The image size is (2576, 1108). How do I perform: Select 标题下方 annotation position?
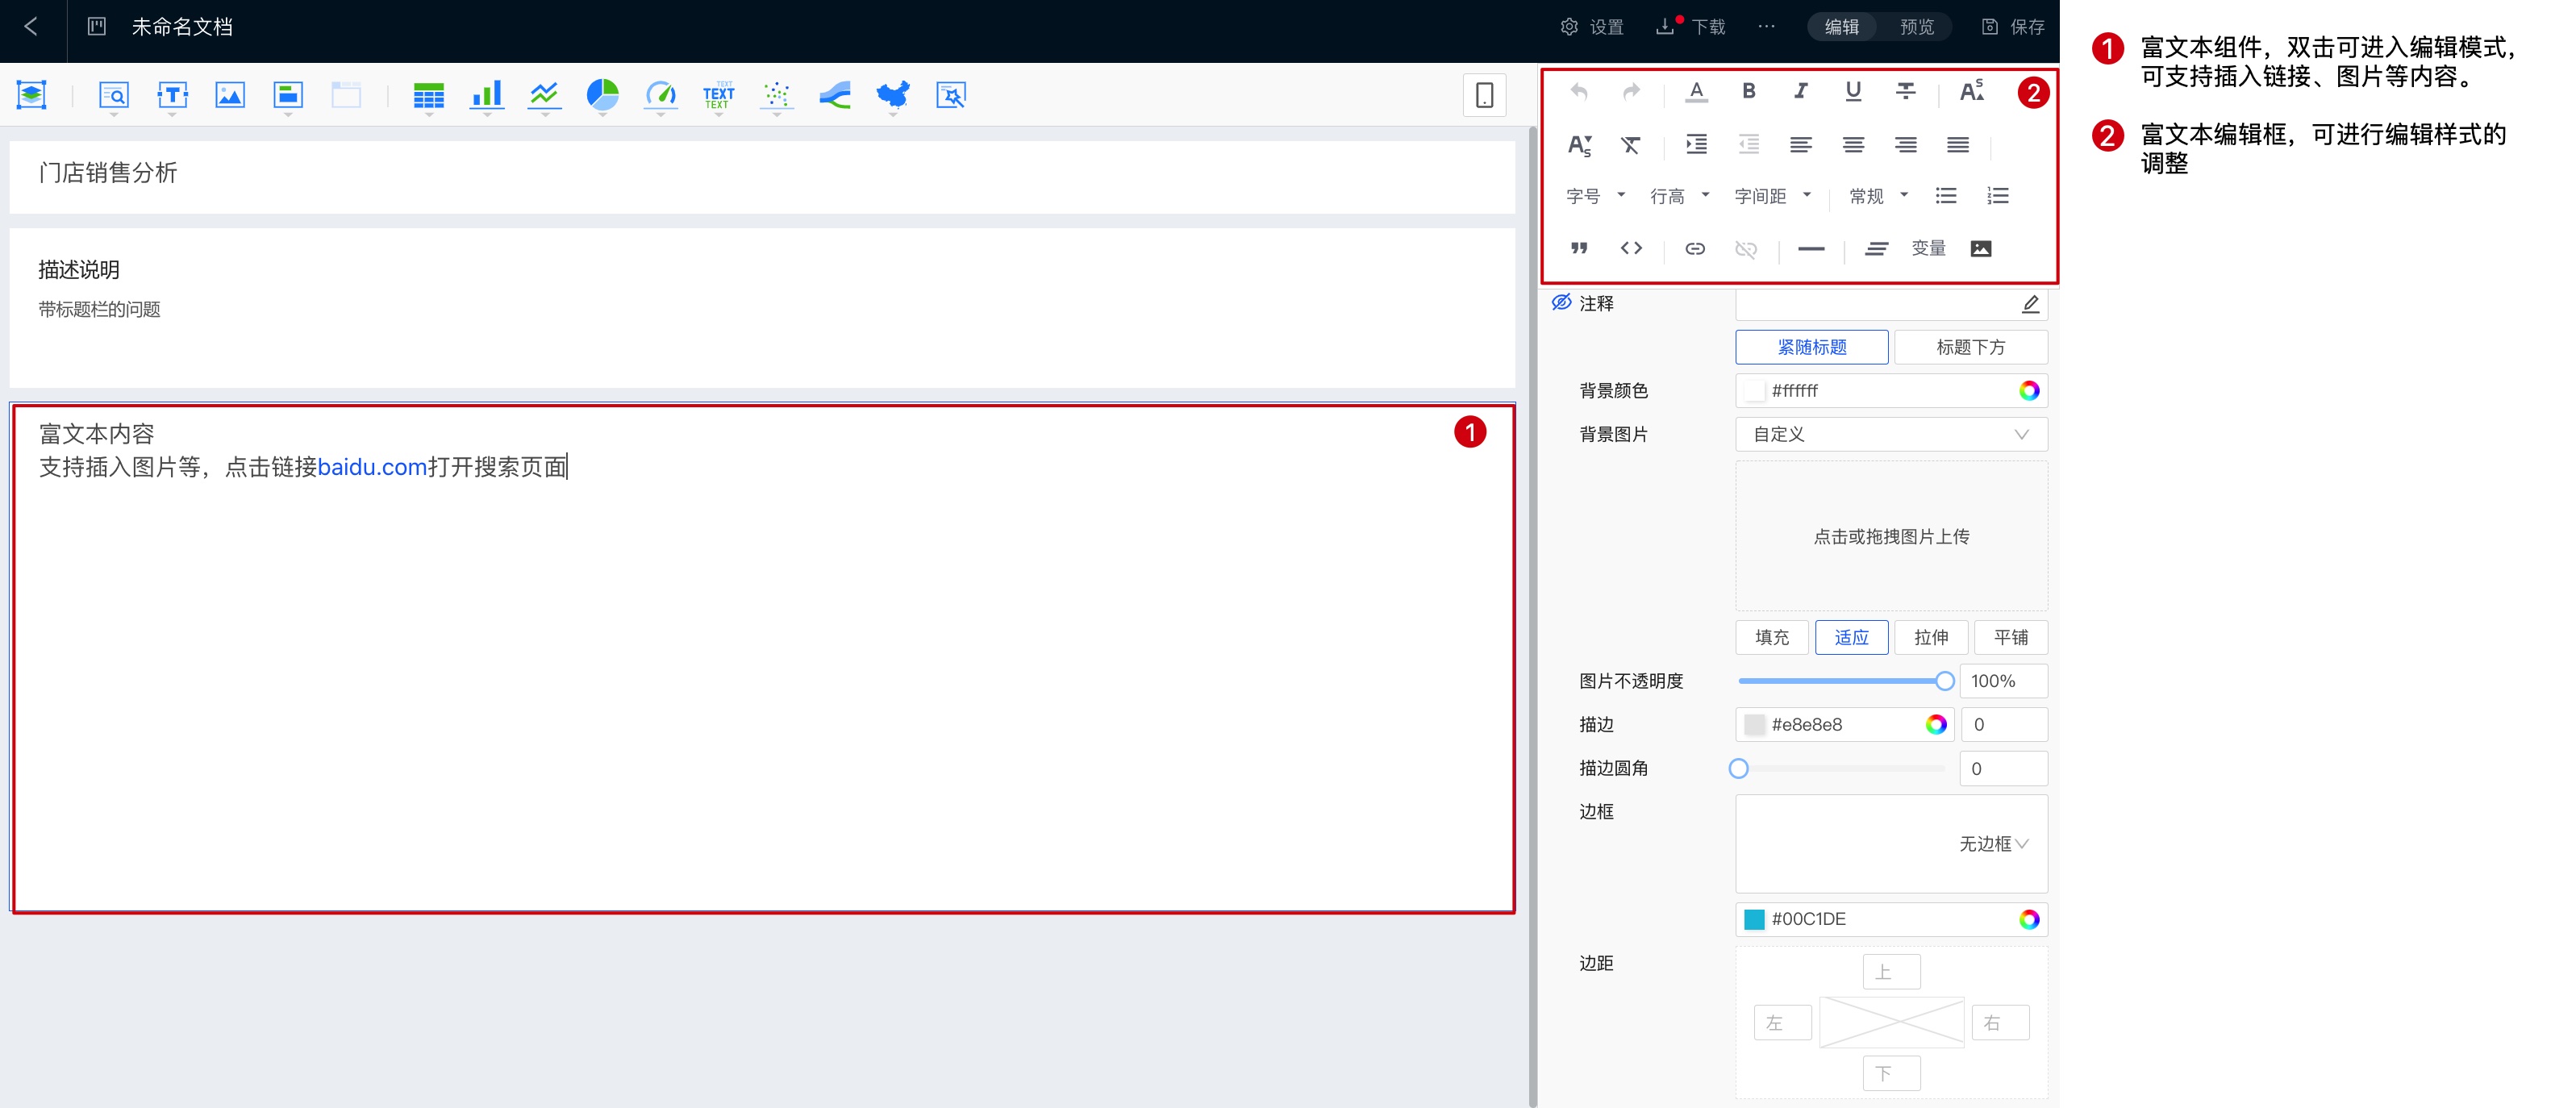click(x=1970, y=347)
